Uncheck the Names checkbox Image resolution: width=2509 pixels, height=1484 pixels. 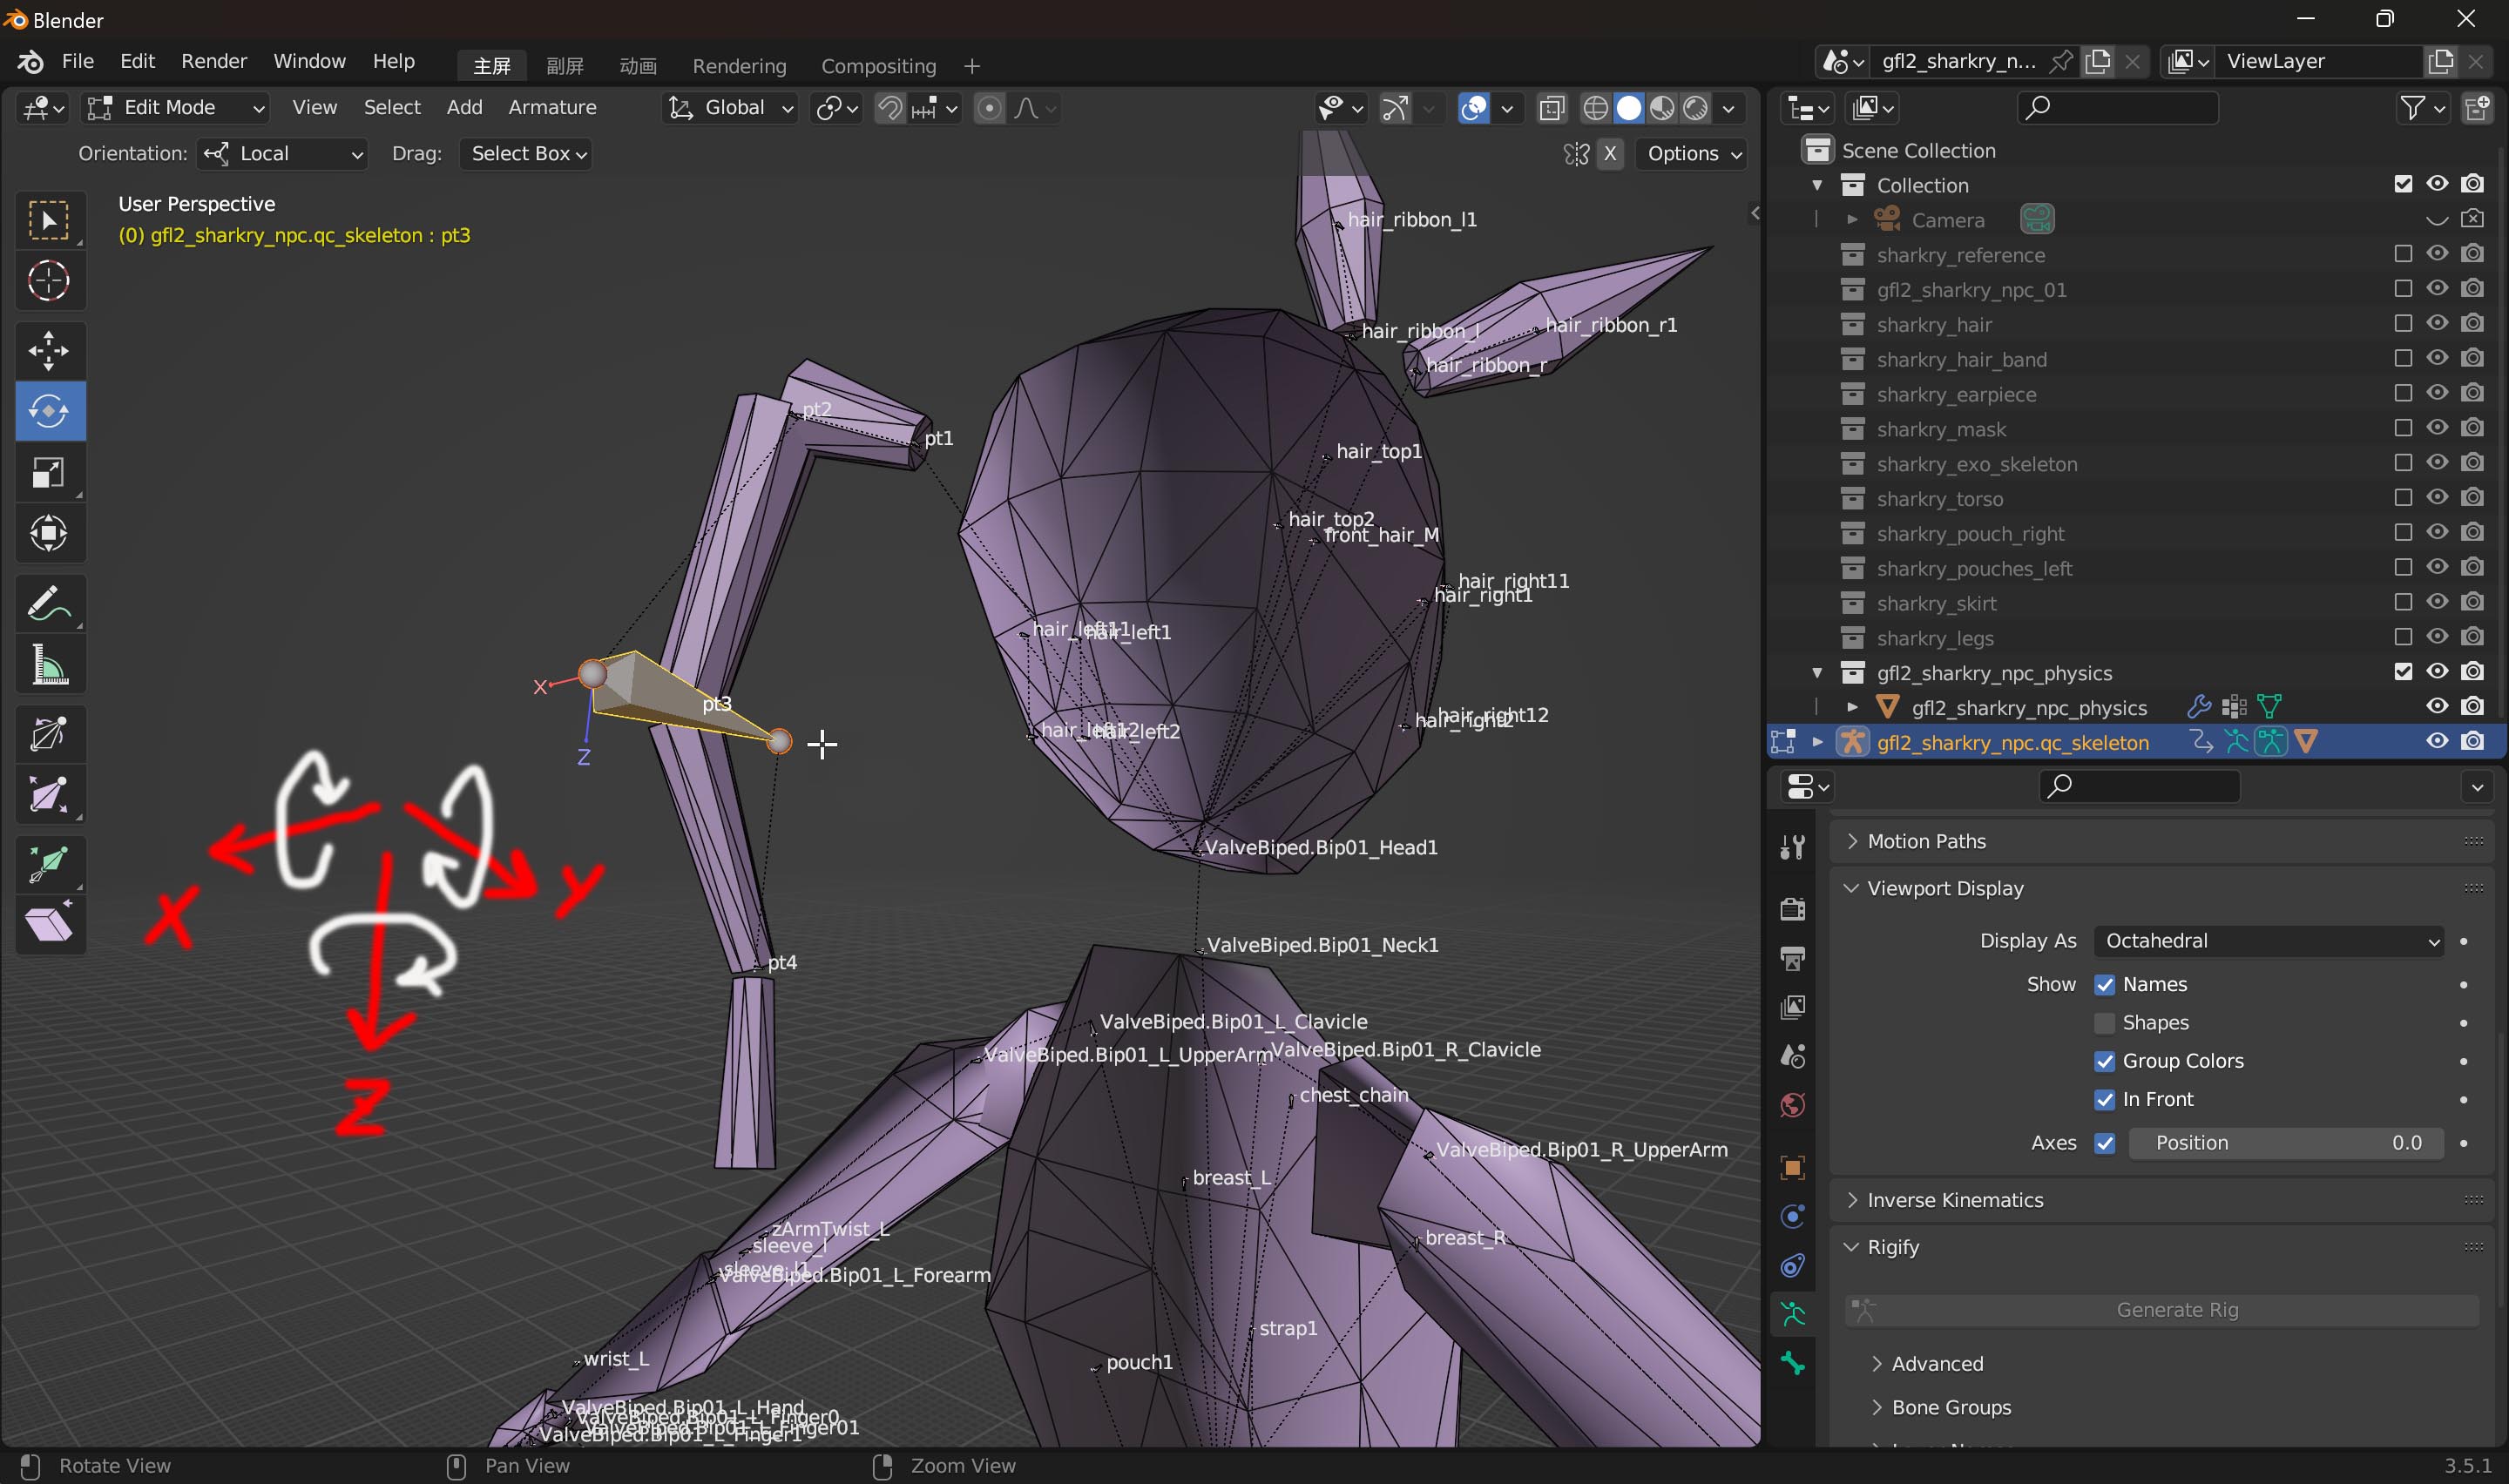2104,984
